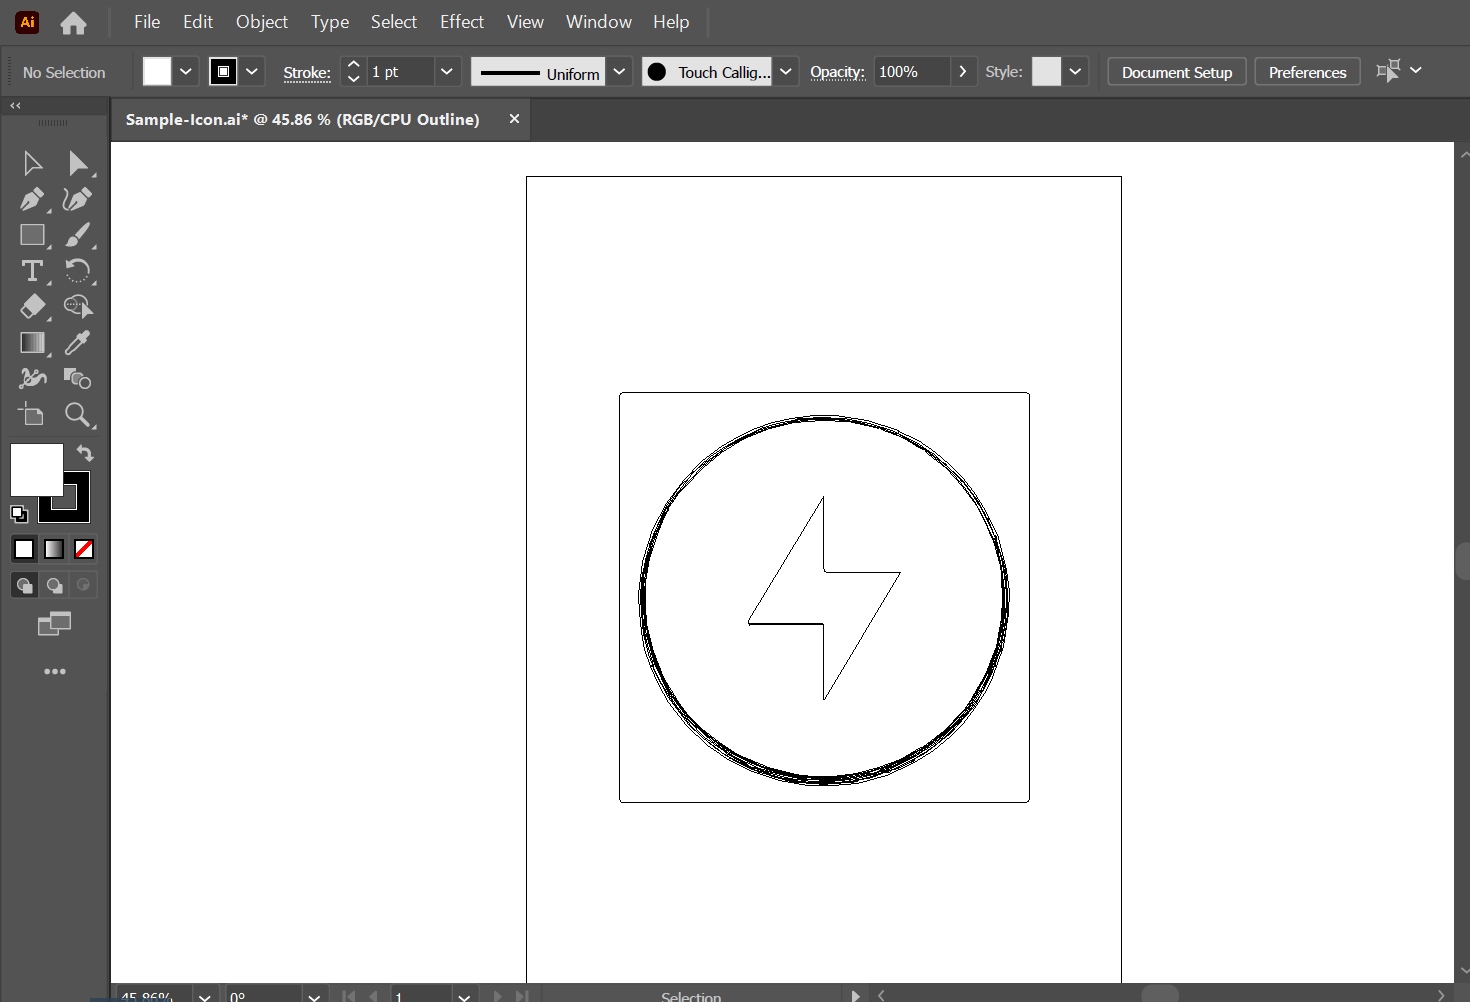The image size is (1470, 1002).
Task: Choose the Eraser tool
Action: click(32, 307)
